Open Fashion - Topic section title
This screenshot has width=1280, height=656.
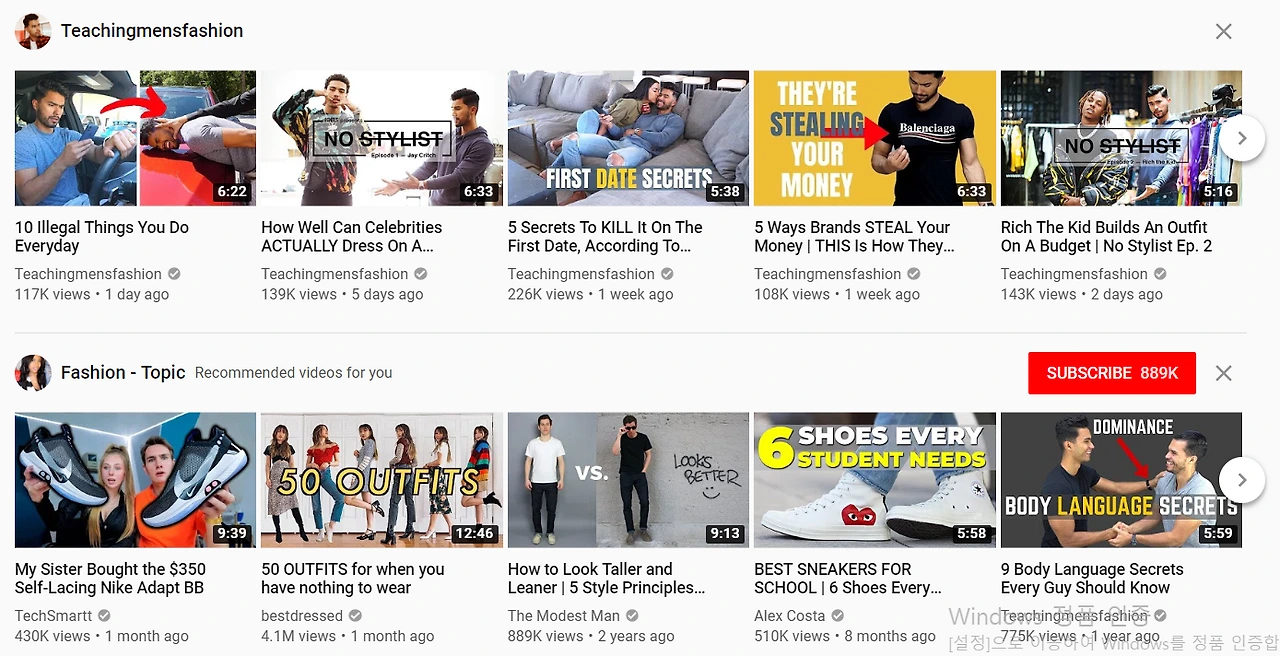click(123, 372)
